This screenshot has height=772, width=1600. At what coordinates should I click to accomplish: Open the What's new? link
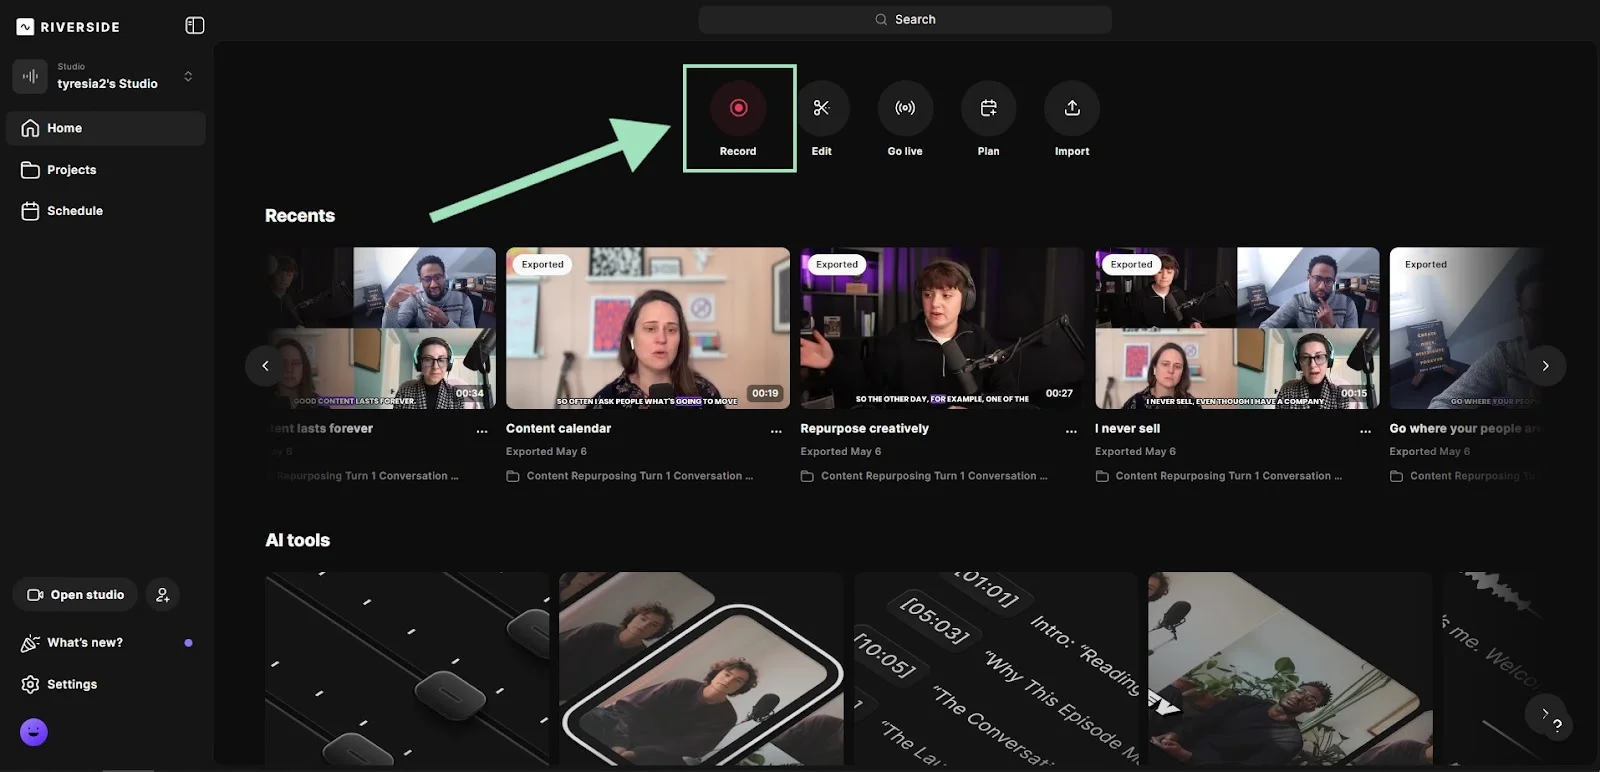click(x=85, y=643)
